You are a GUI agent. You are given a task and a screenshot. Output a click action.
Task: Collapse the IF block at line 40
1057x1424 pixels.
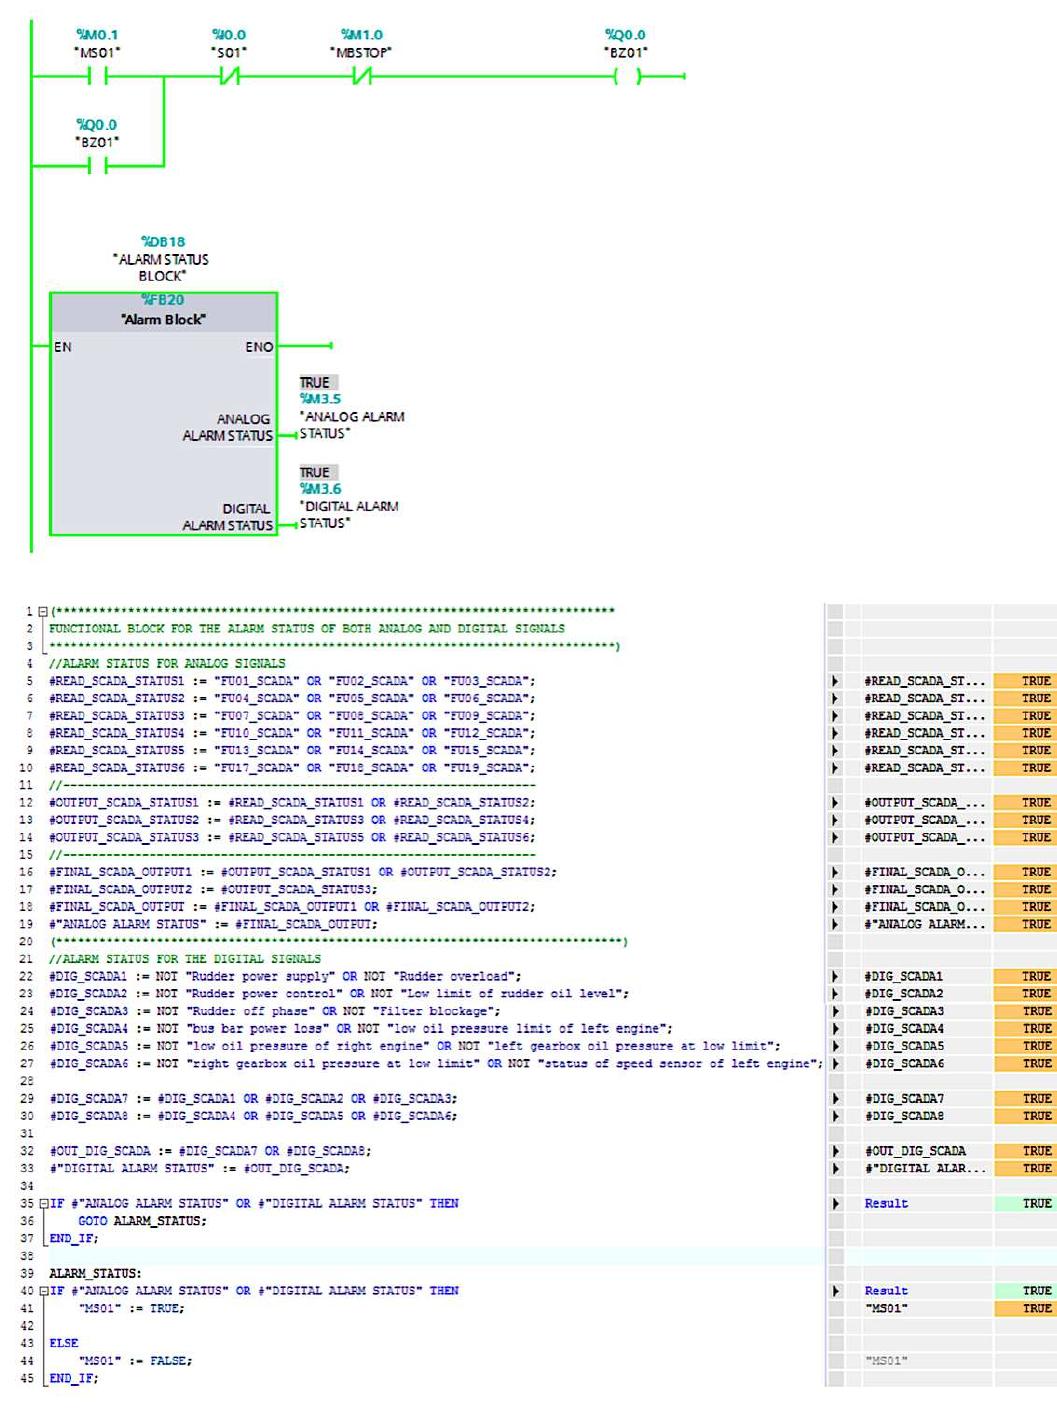click(x=42, y=1291)
